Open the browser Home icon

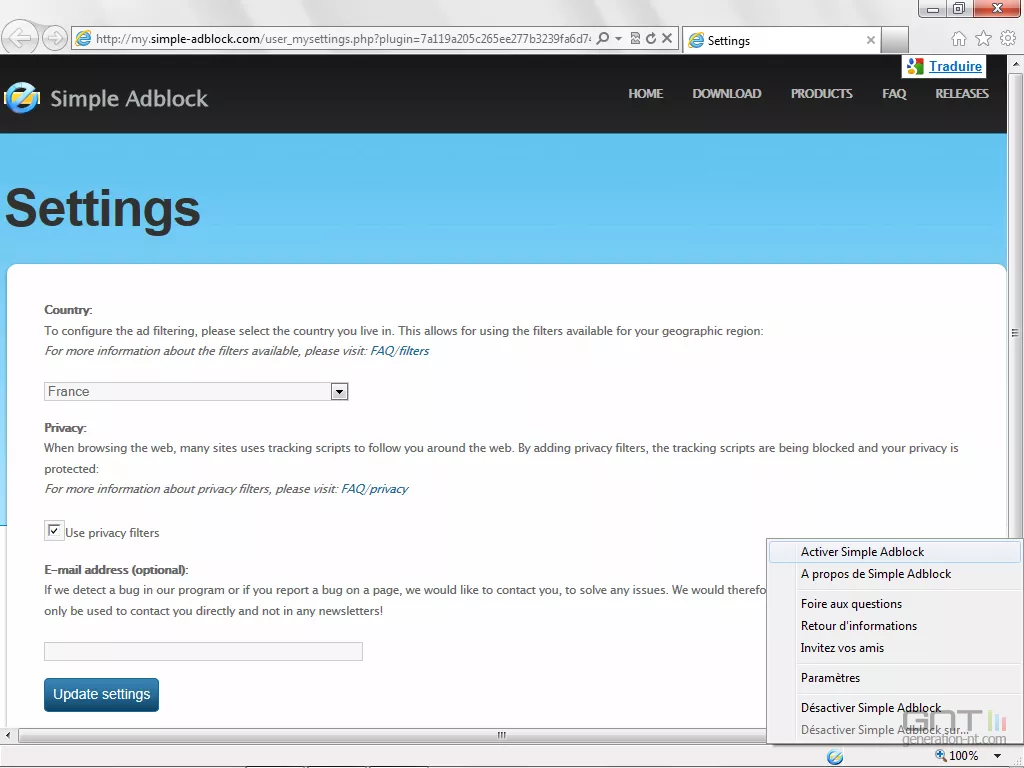coord(959,39)
